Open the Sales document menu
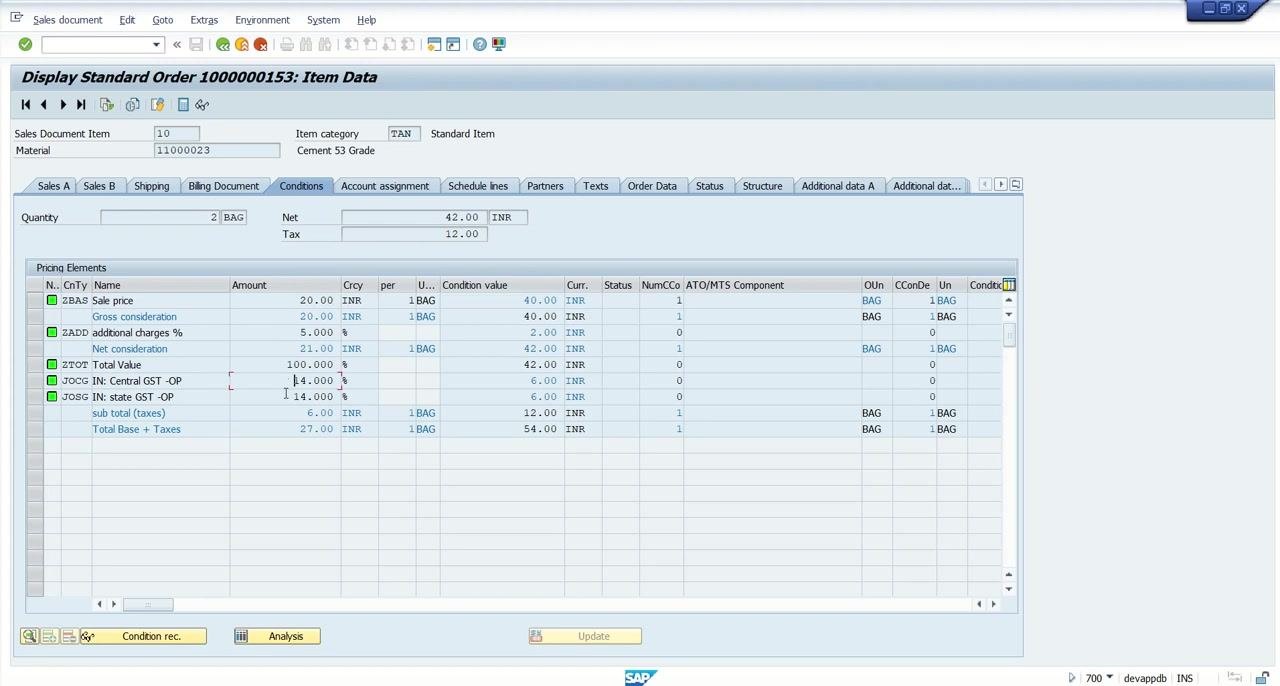This screenshot has width=1280, height=686. pyautogui.click(x=67, y=20)
